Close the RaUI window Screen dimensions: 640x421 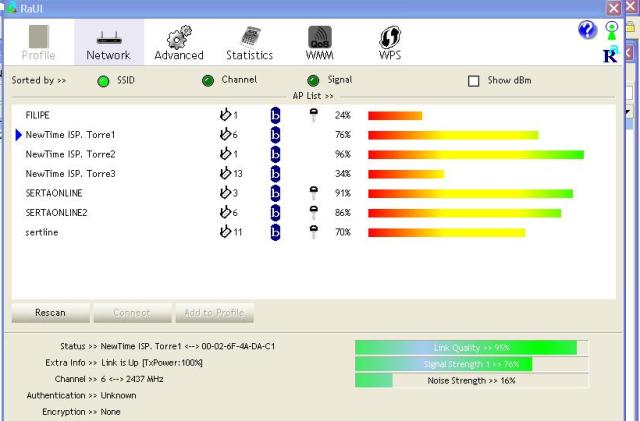(613, 8)
